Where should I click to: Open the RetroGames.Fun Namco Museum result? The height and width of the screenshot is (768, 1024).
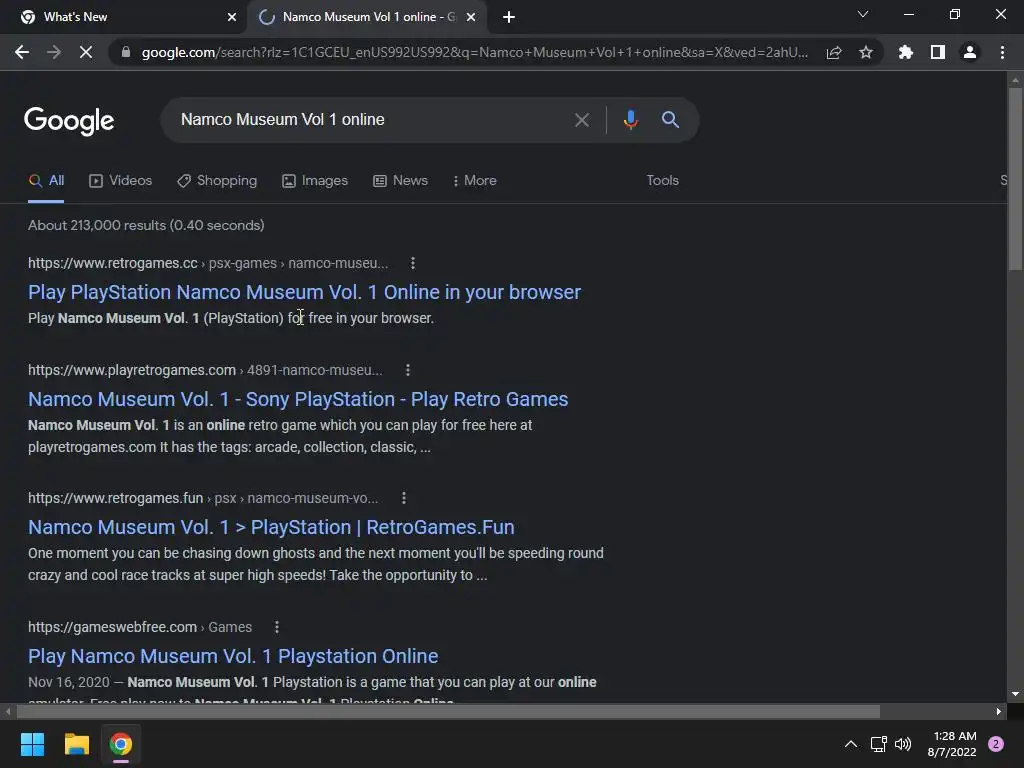[271, 527]
